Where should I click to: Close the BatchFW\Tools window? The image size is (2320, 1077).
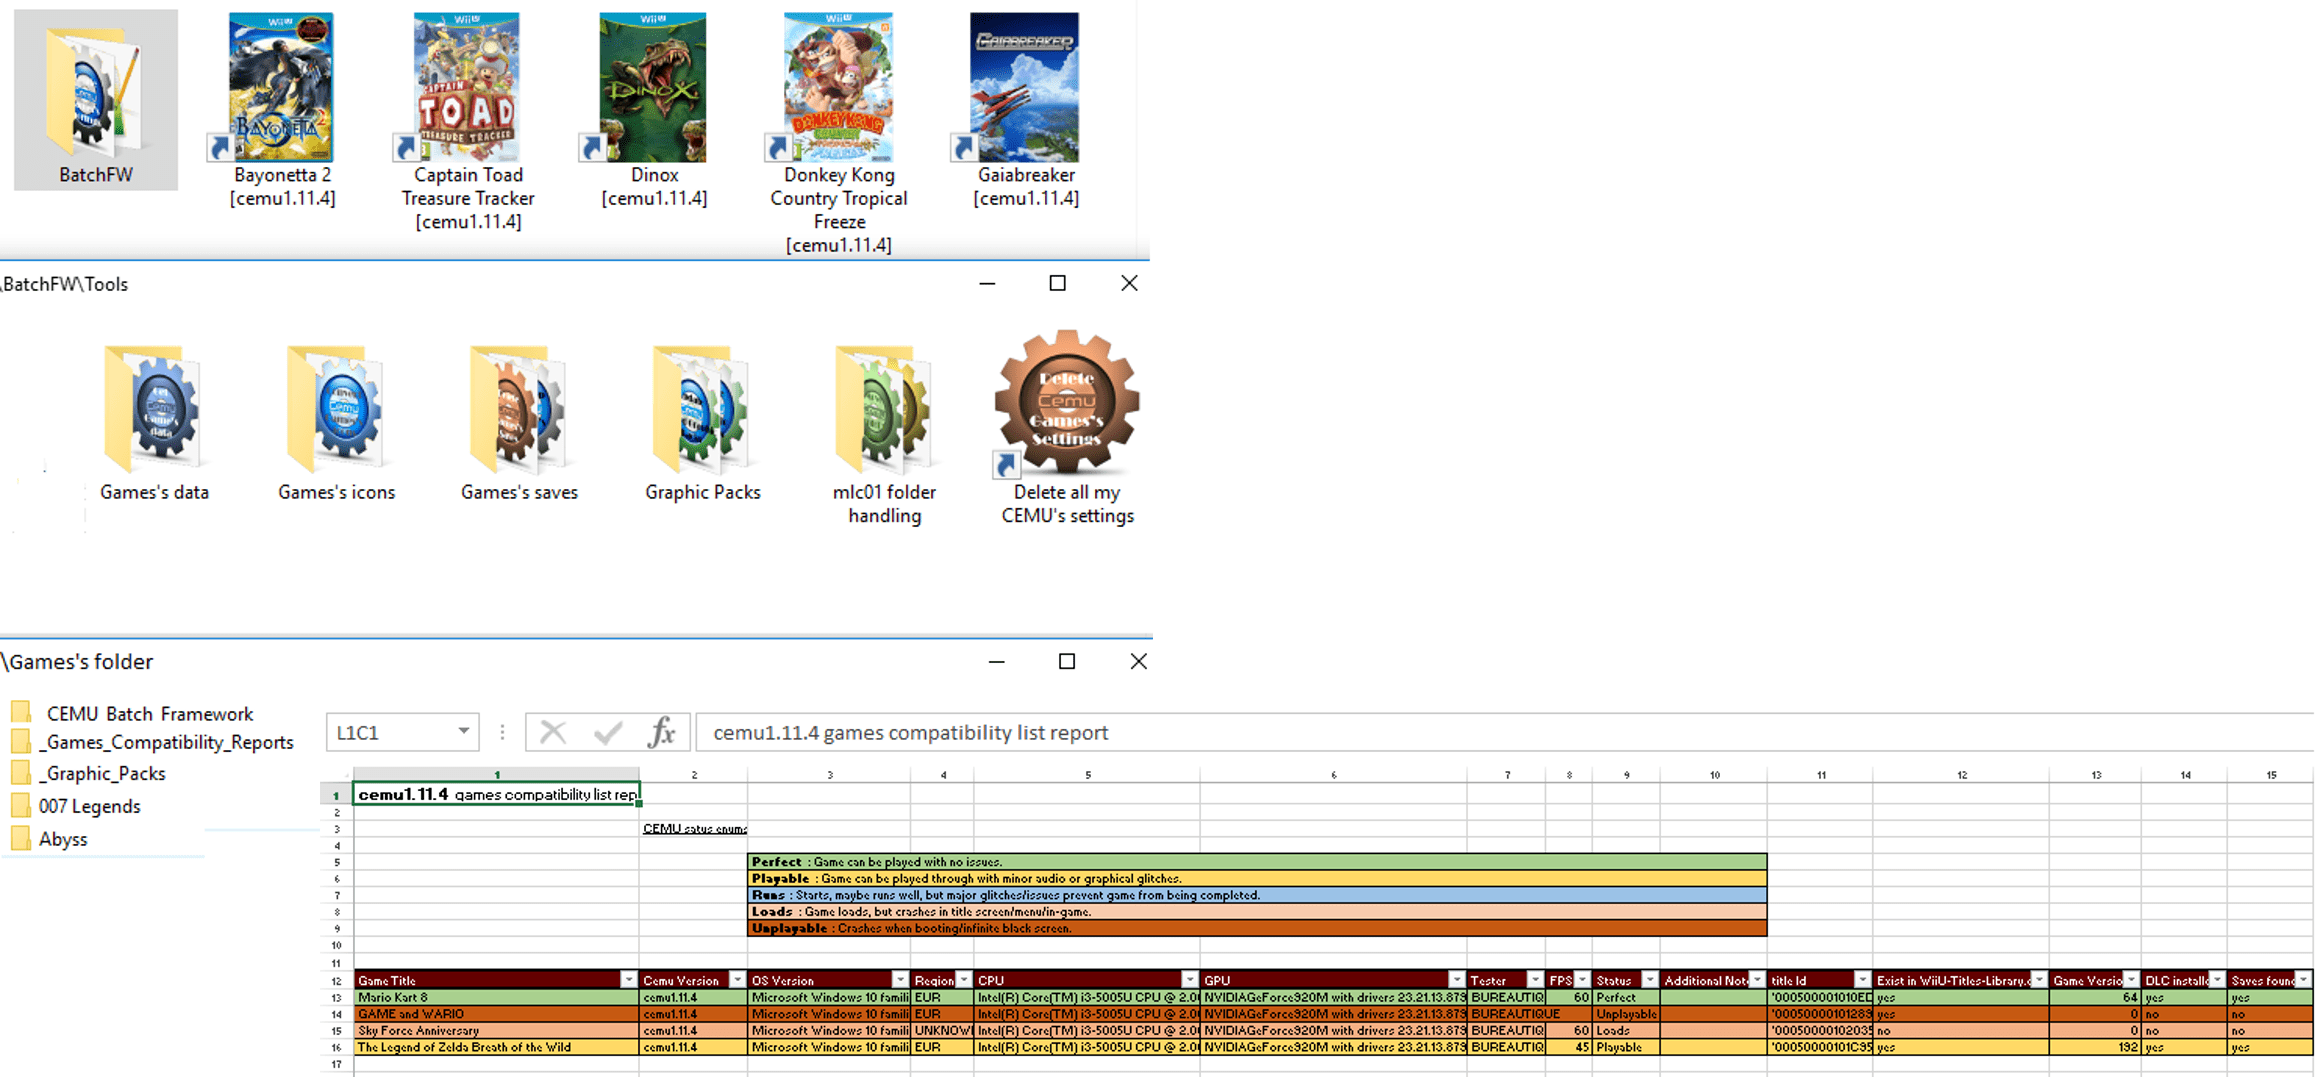pos(1129,284)
